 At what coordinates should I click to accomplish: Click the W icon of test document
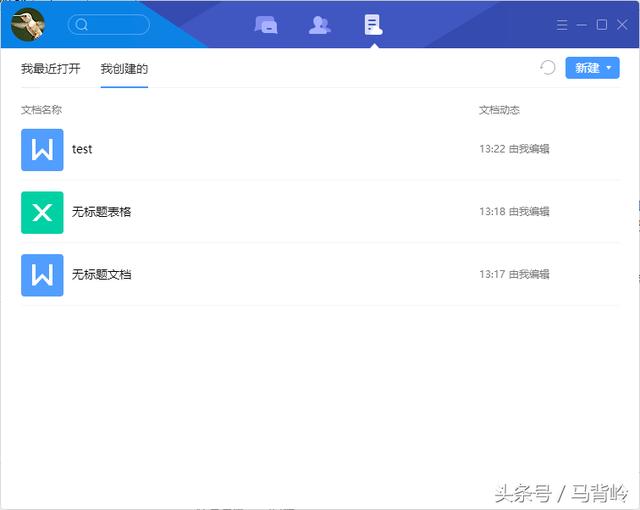click(x=42, y=150)
